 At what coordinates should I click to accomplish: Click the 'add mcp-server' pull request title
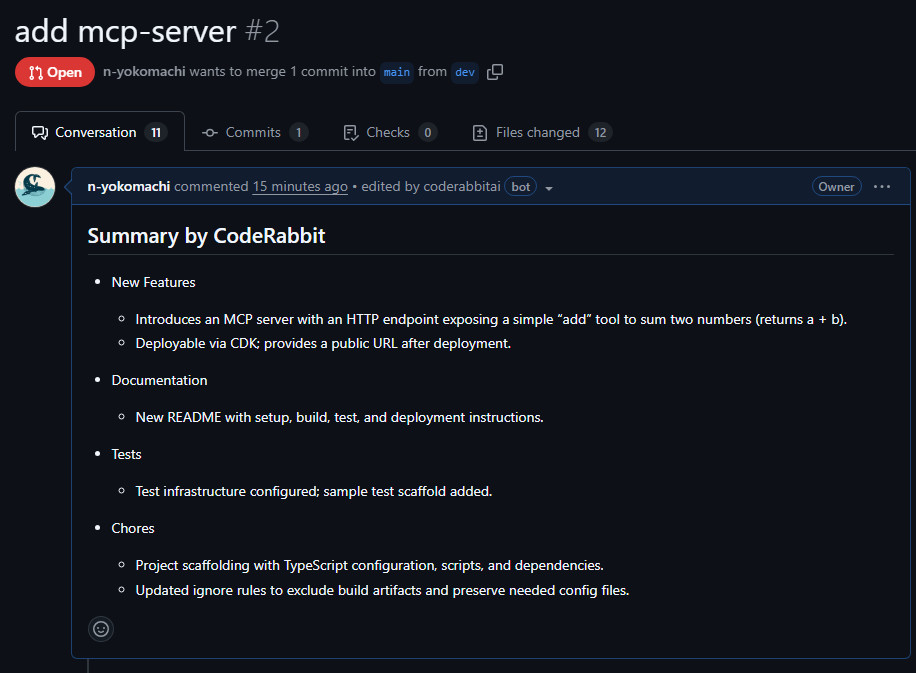pos(125,31)
